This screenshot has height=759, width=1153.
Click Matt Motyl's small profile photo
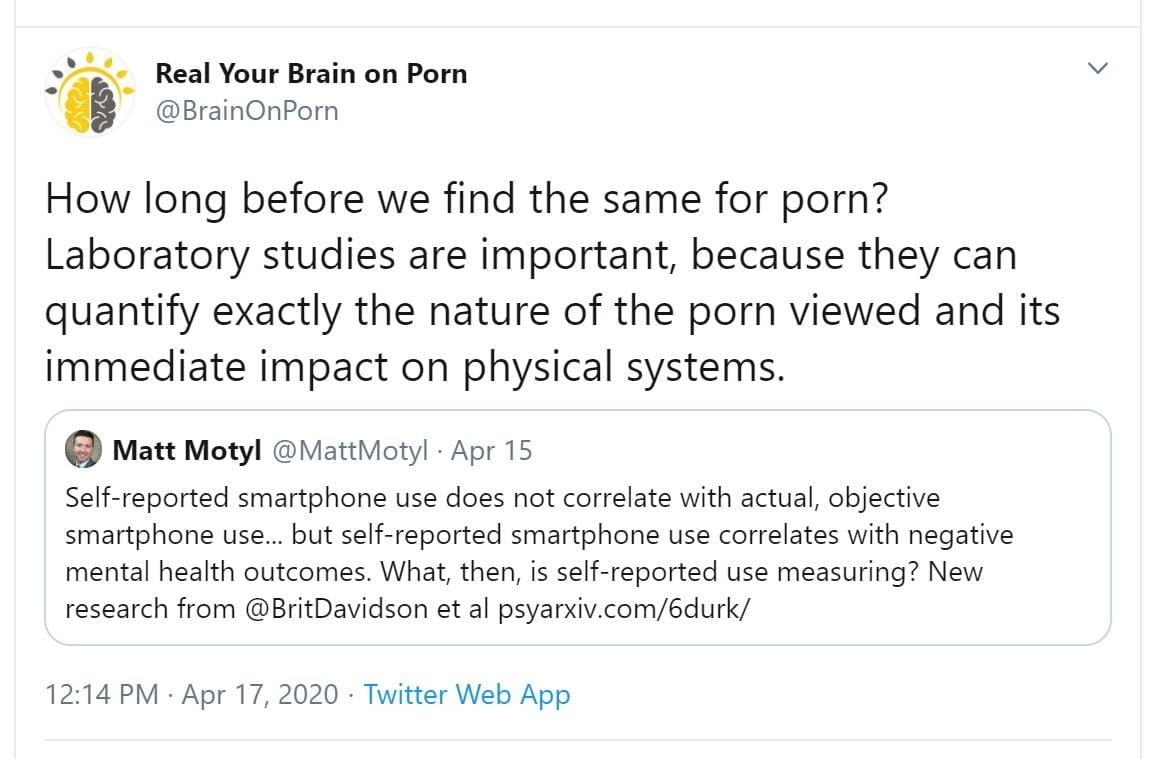coord(82,450)
